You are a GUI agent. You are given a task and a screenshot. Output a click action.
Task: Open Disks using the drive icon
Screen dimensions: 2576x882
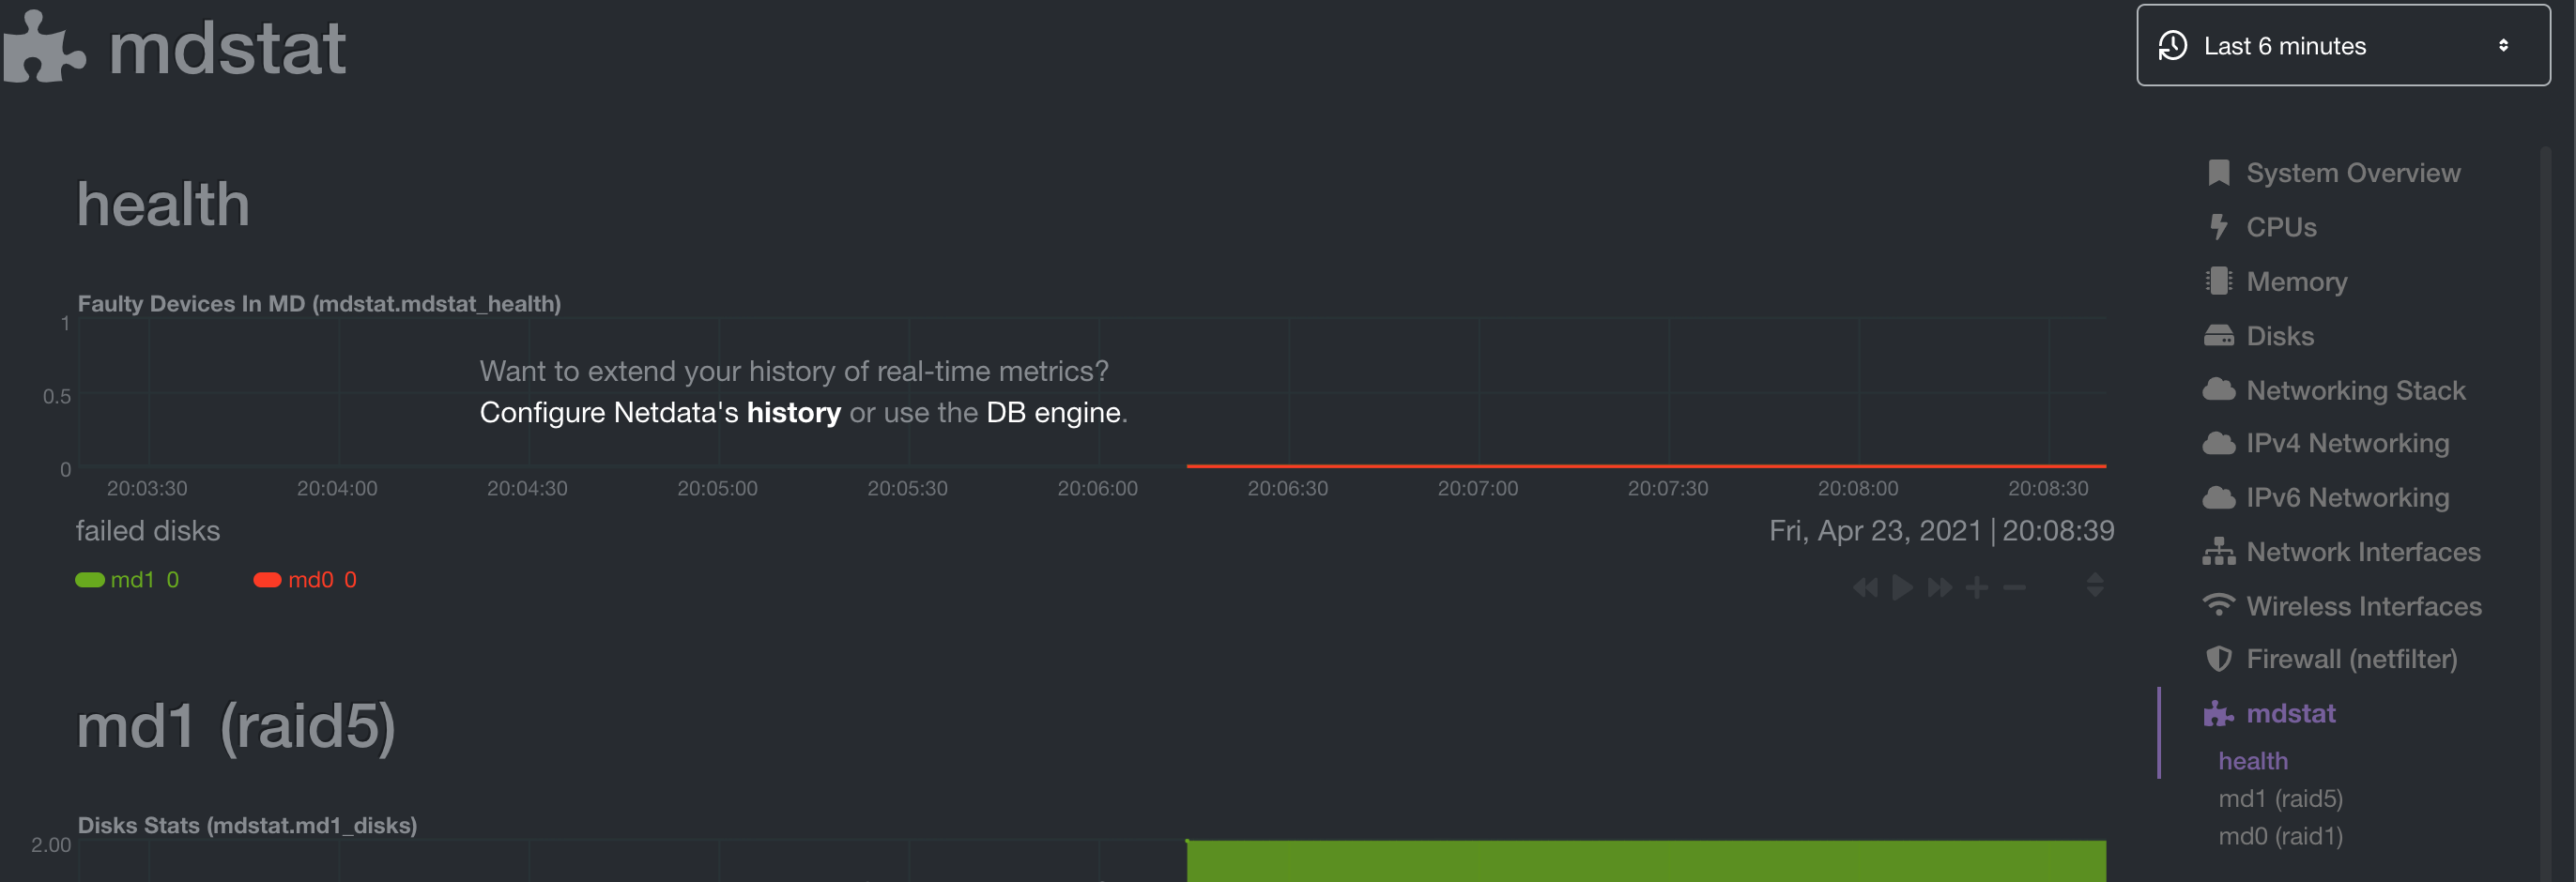pos(2220,336)
